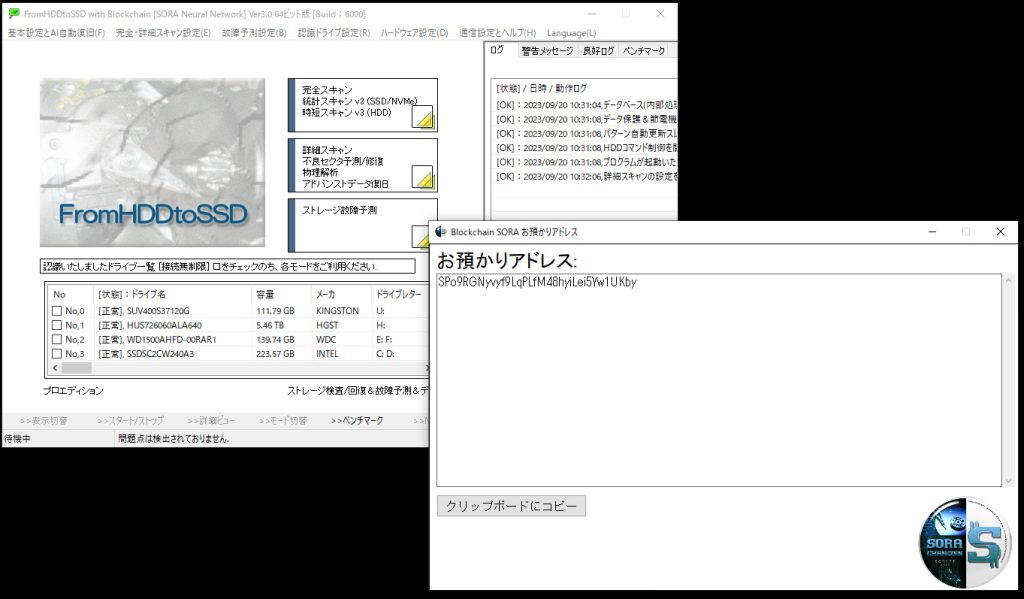Open the ハードウェア設定(D) menu

[415, 33]
